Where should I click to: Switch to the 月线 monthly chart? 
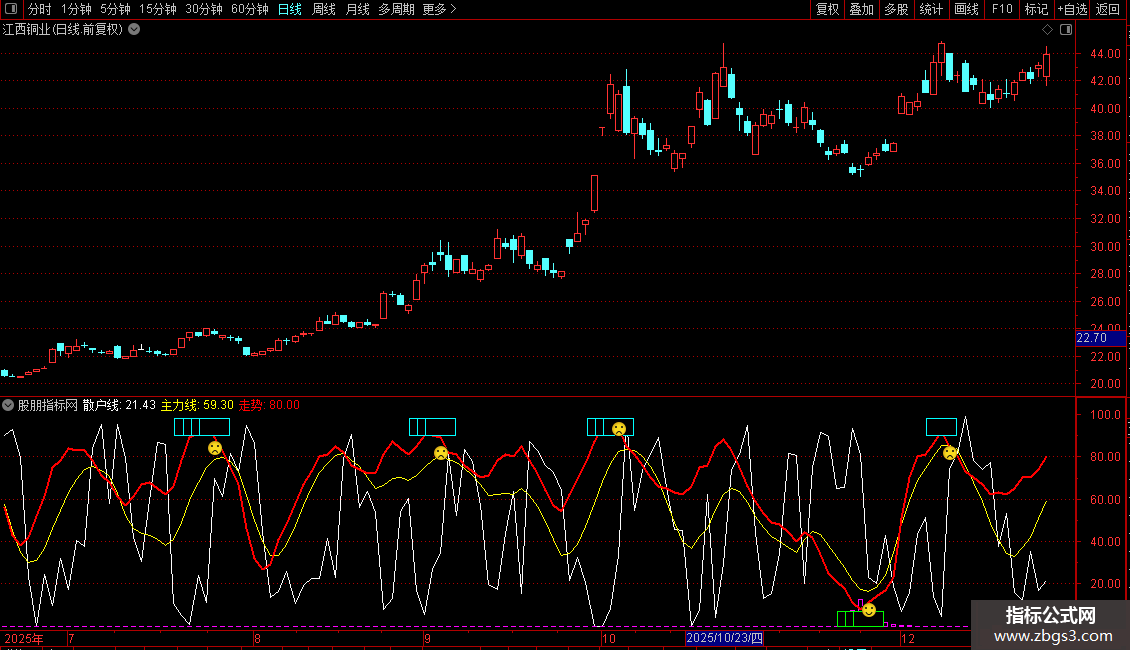pyautogui.click(x=357, y=9)
